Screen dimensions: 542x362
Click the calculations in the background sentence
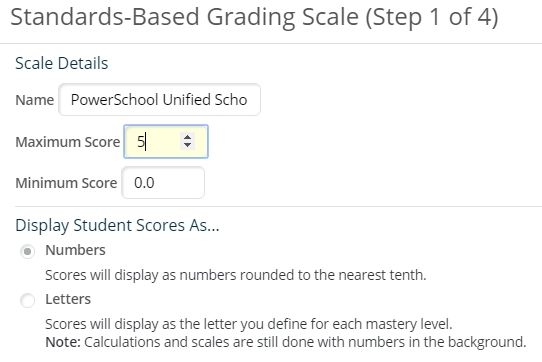click(305, 342)
